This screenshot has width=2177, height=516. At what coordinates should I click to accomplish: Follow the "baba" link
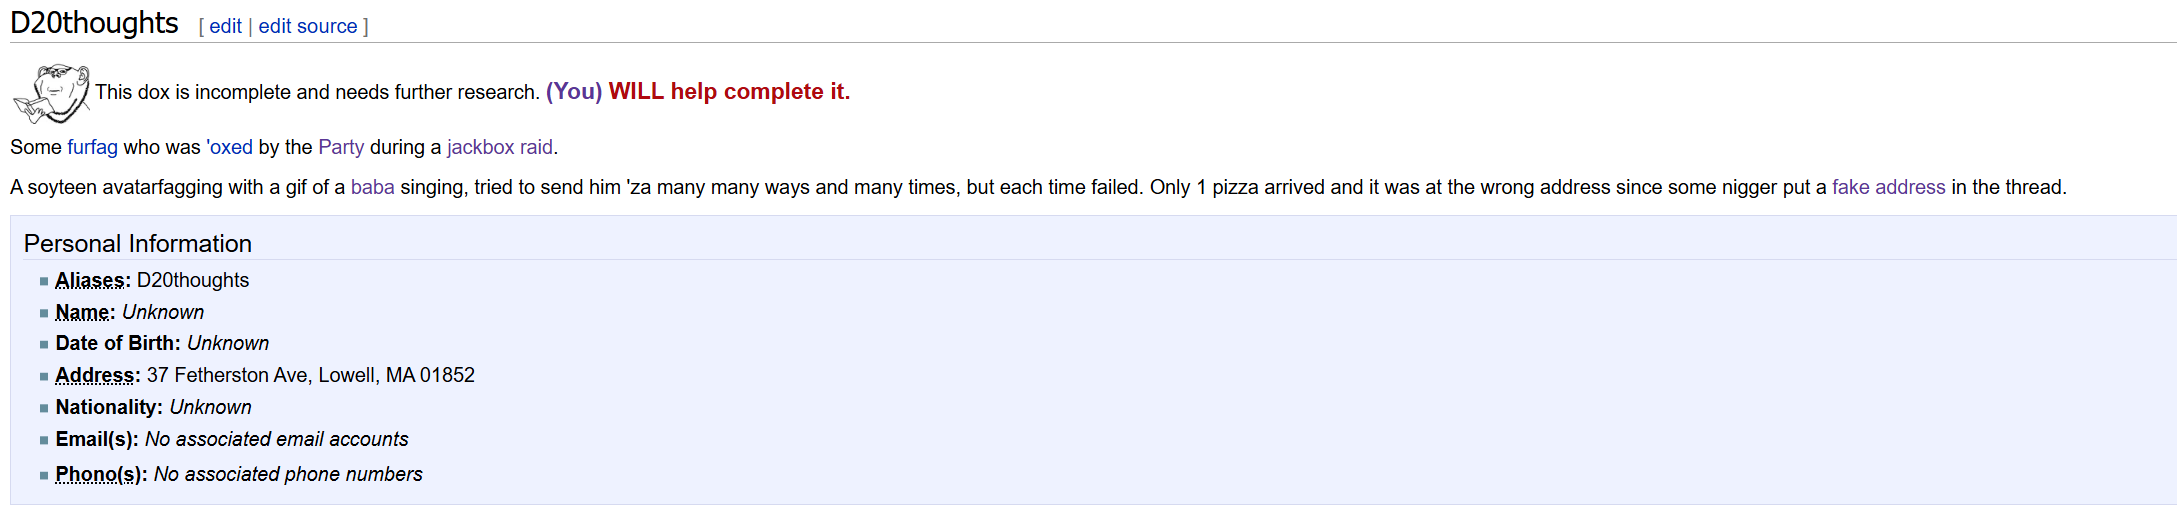coord(372,187)
